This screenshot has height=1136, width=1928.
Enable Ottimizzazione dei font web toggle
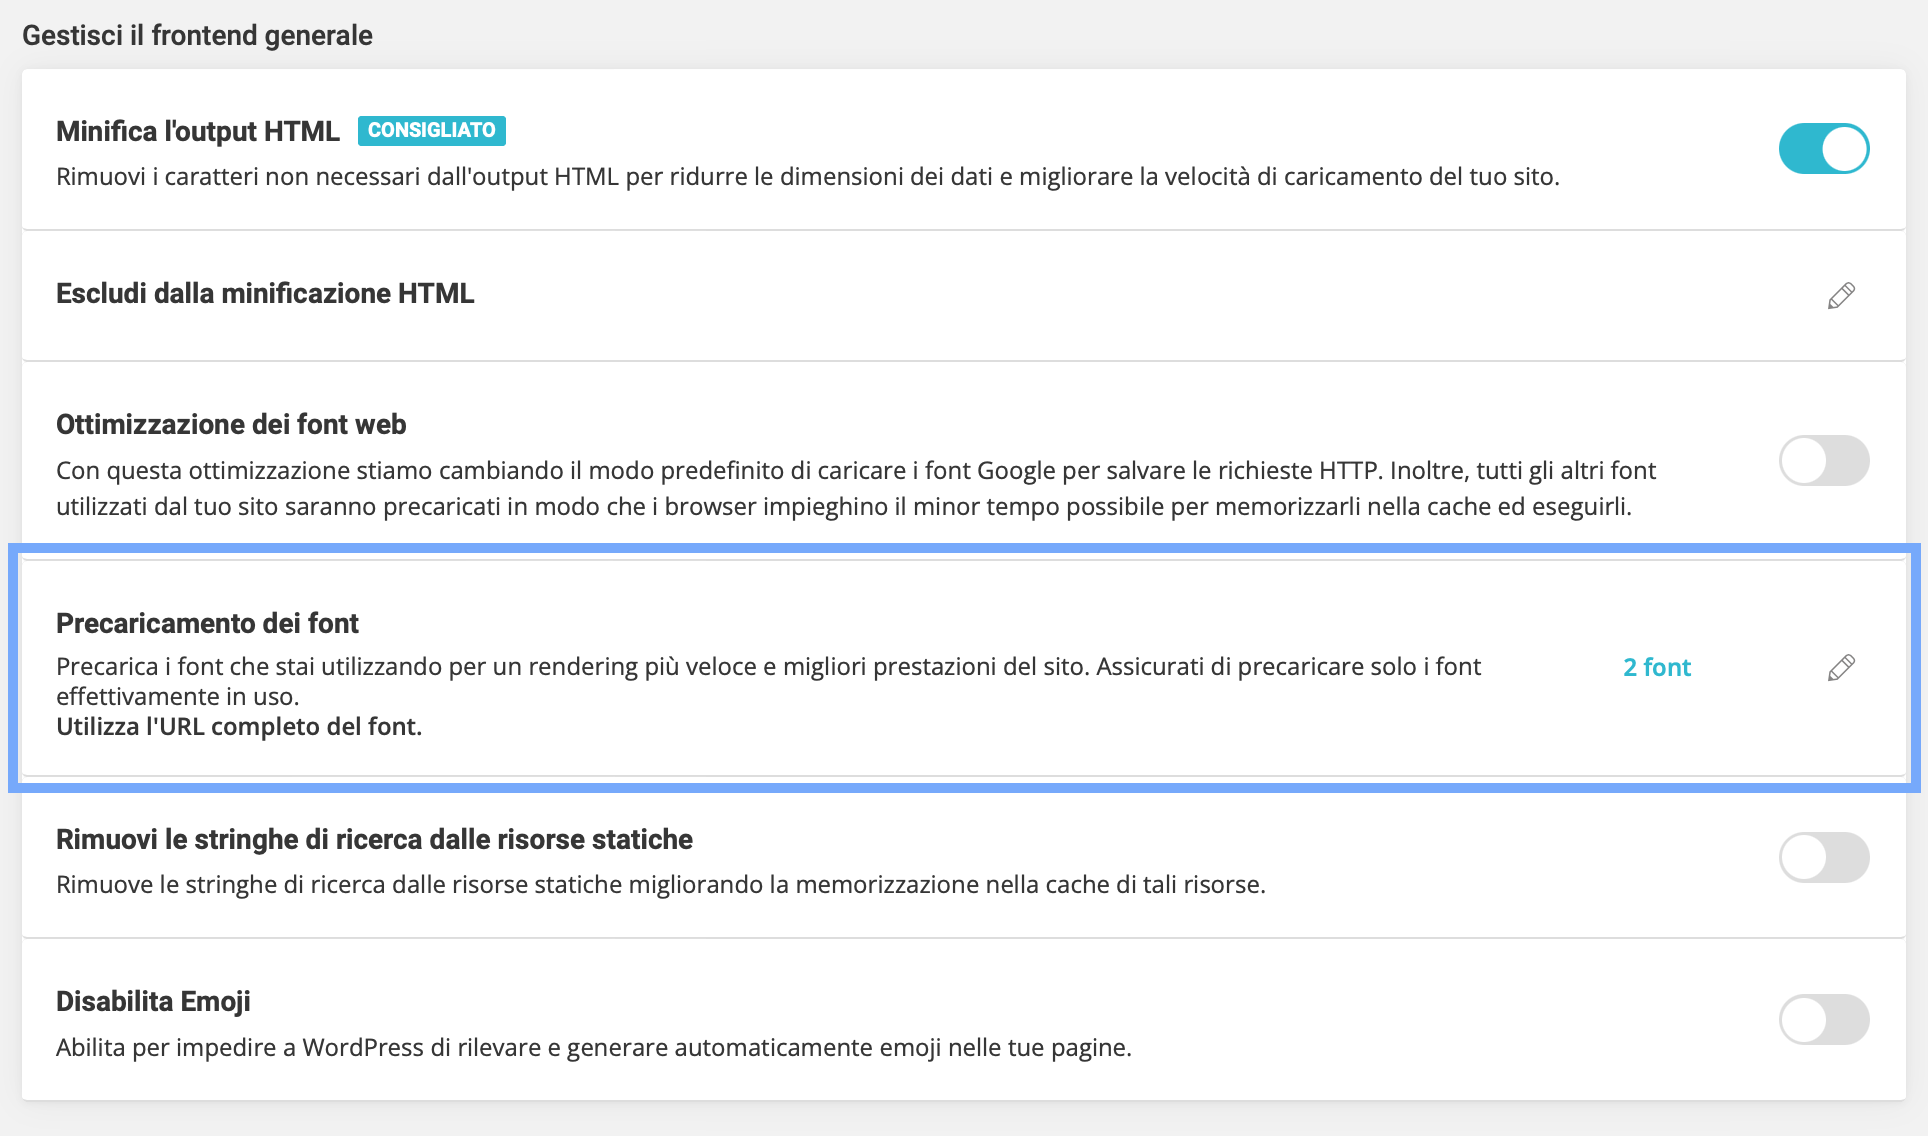click(x=1823, y=461)
